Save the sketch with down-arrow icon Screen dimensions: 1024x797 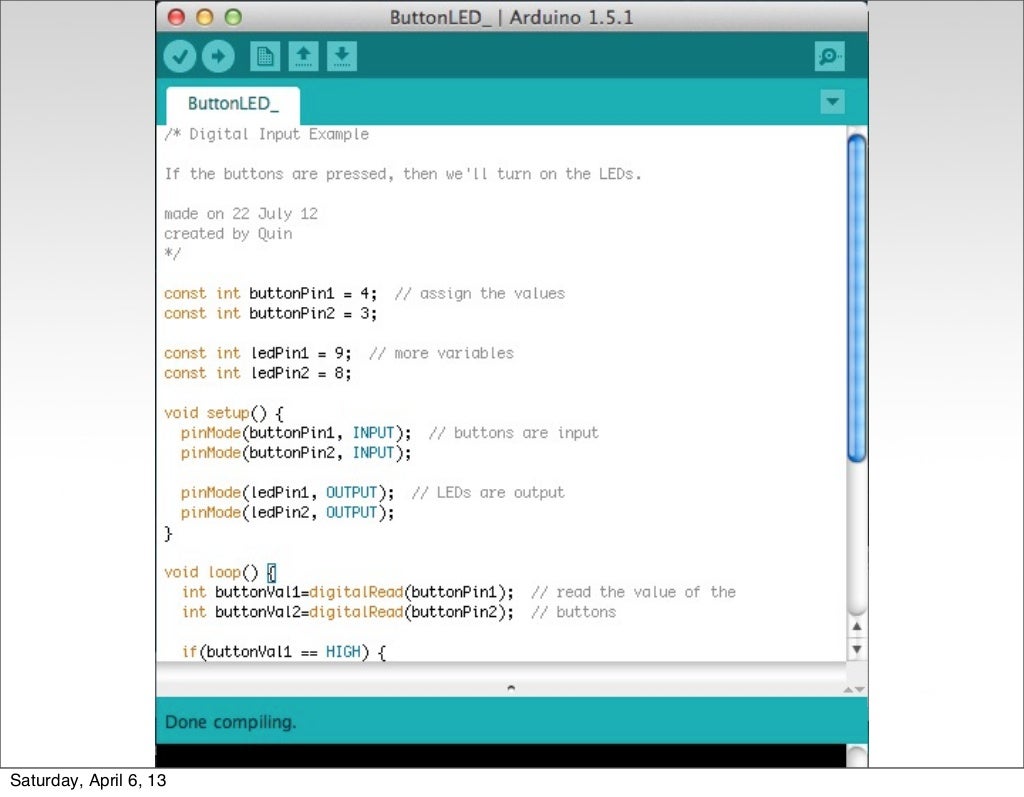[342, 57]
